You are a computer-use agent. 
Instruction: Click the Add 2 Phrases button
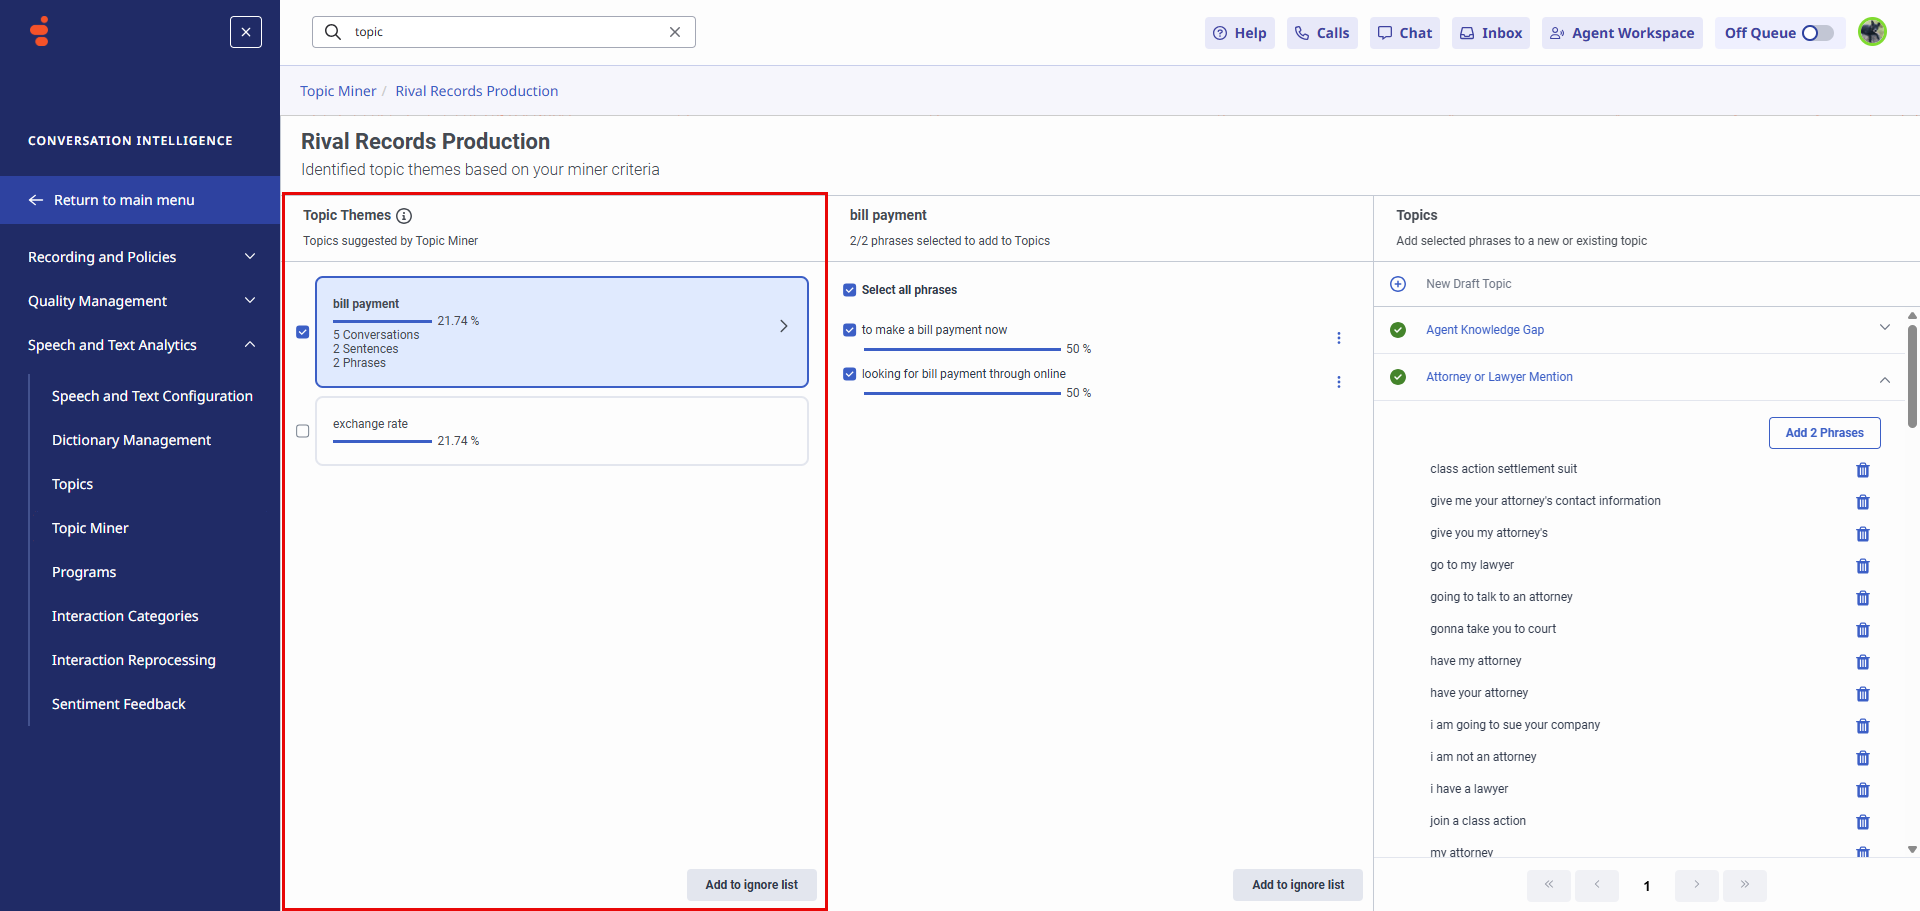(x=1824, y=433)
